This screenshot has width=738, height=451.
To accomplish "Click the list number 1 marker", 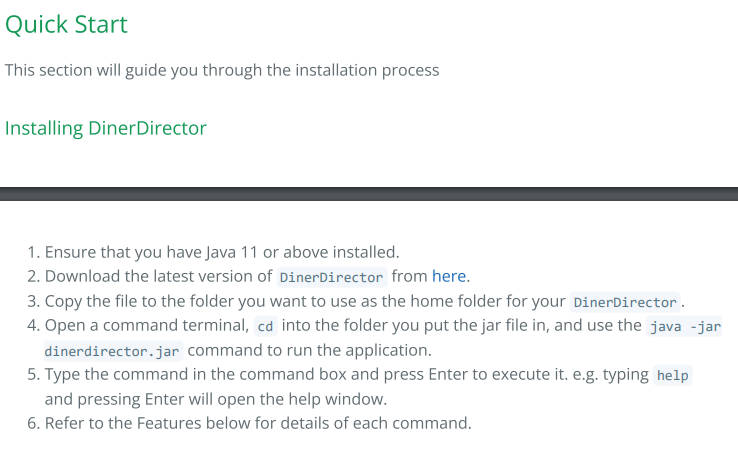I will [33, 252].
